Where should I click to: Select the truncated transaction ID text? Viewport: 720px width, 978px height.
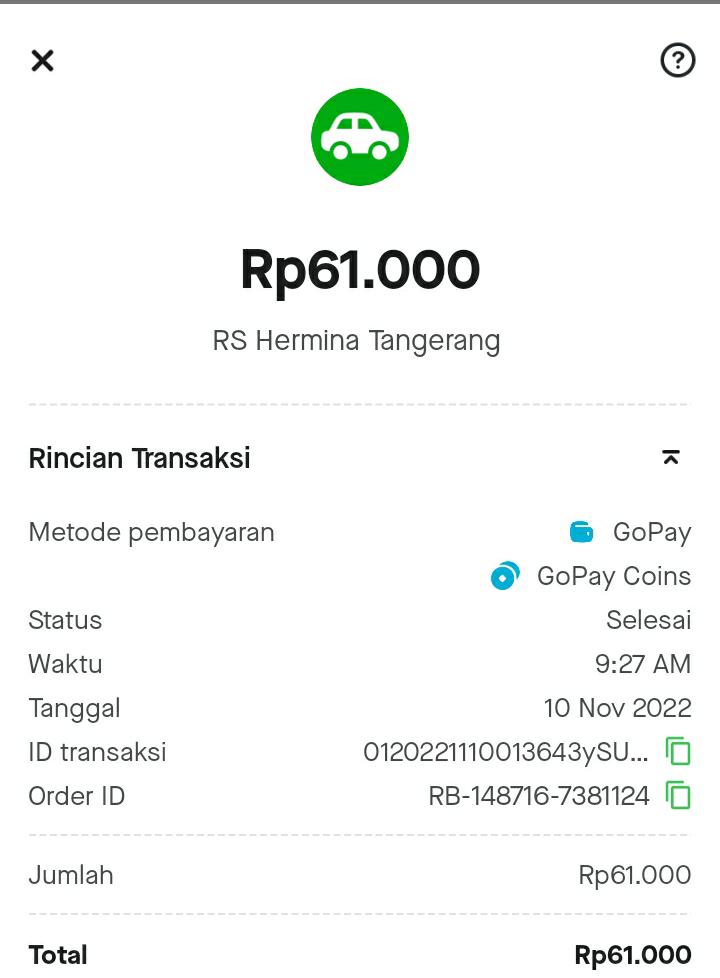click(x=505, y=752)
